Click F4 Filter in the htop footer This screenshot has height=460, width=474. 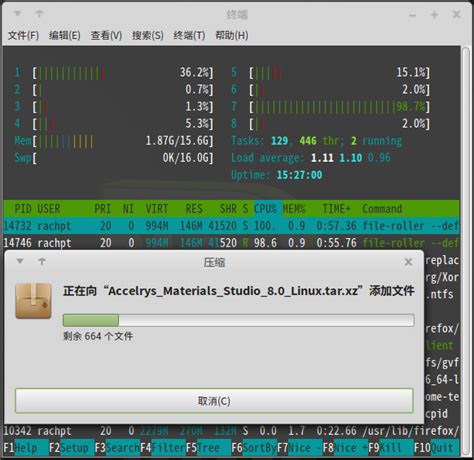[163, 448]
